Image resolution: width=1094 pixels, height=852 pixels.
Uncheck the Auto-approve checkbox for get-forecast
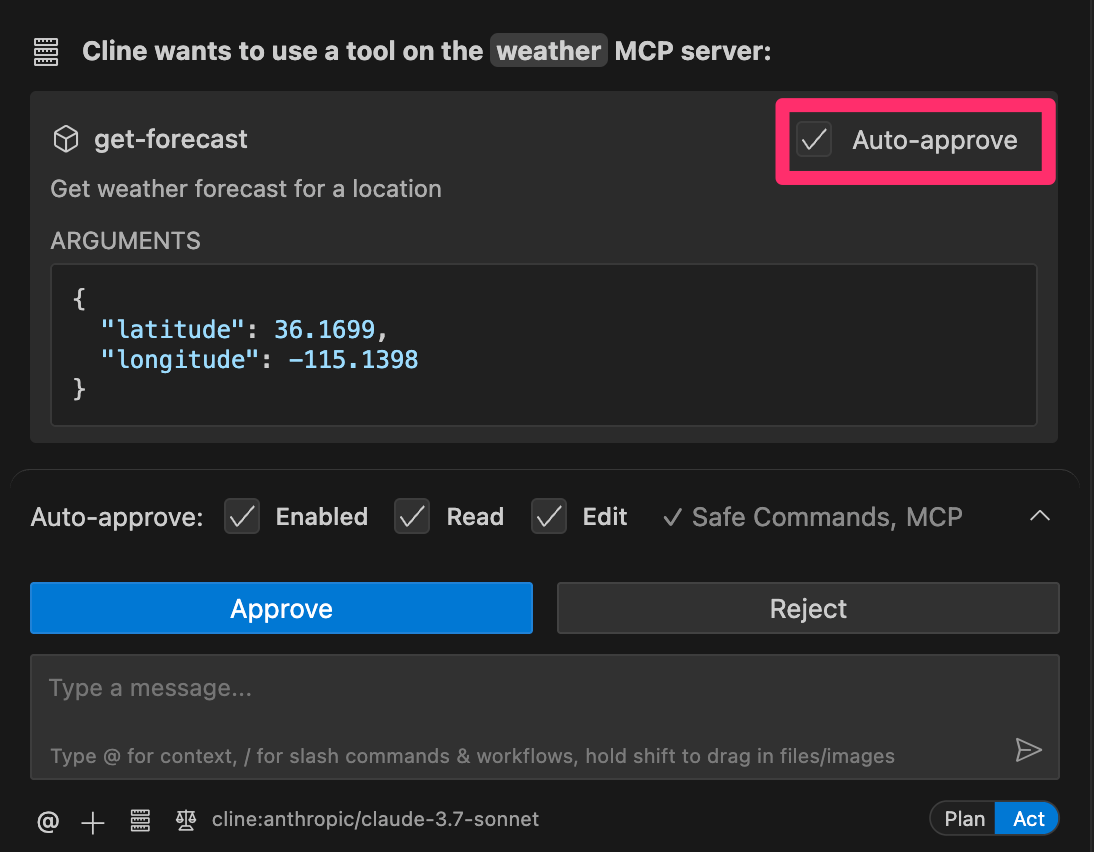pos(814,140)
